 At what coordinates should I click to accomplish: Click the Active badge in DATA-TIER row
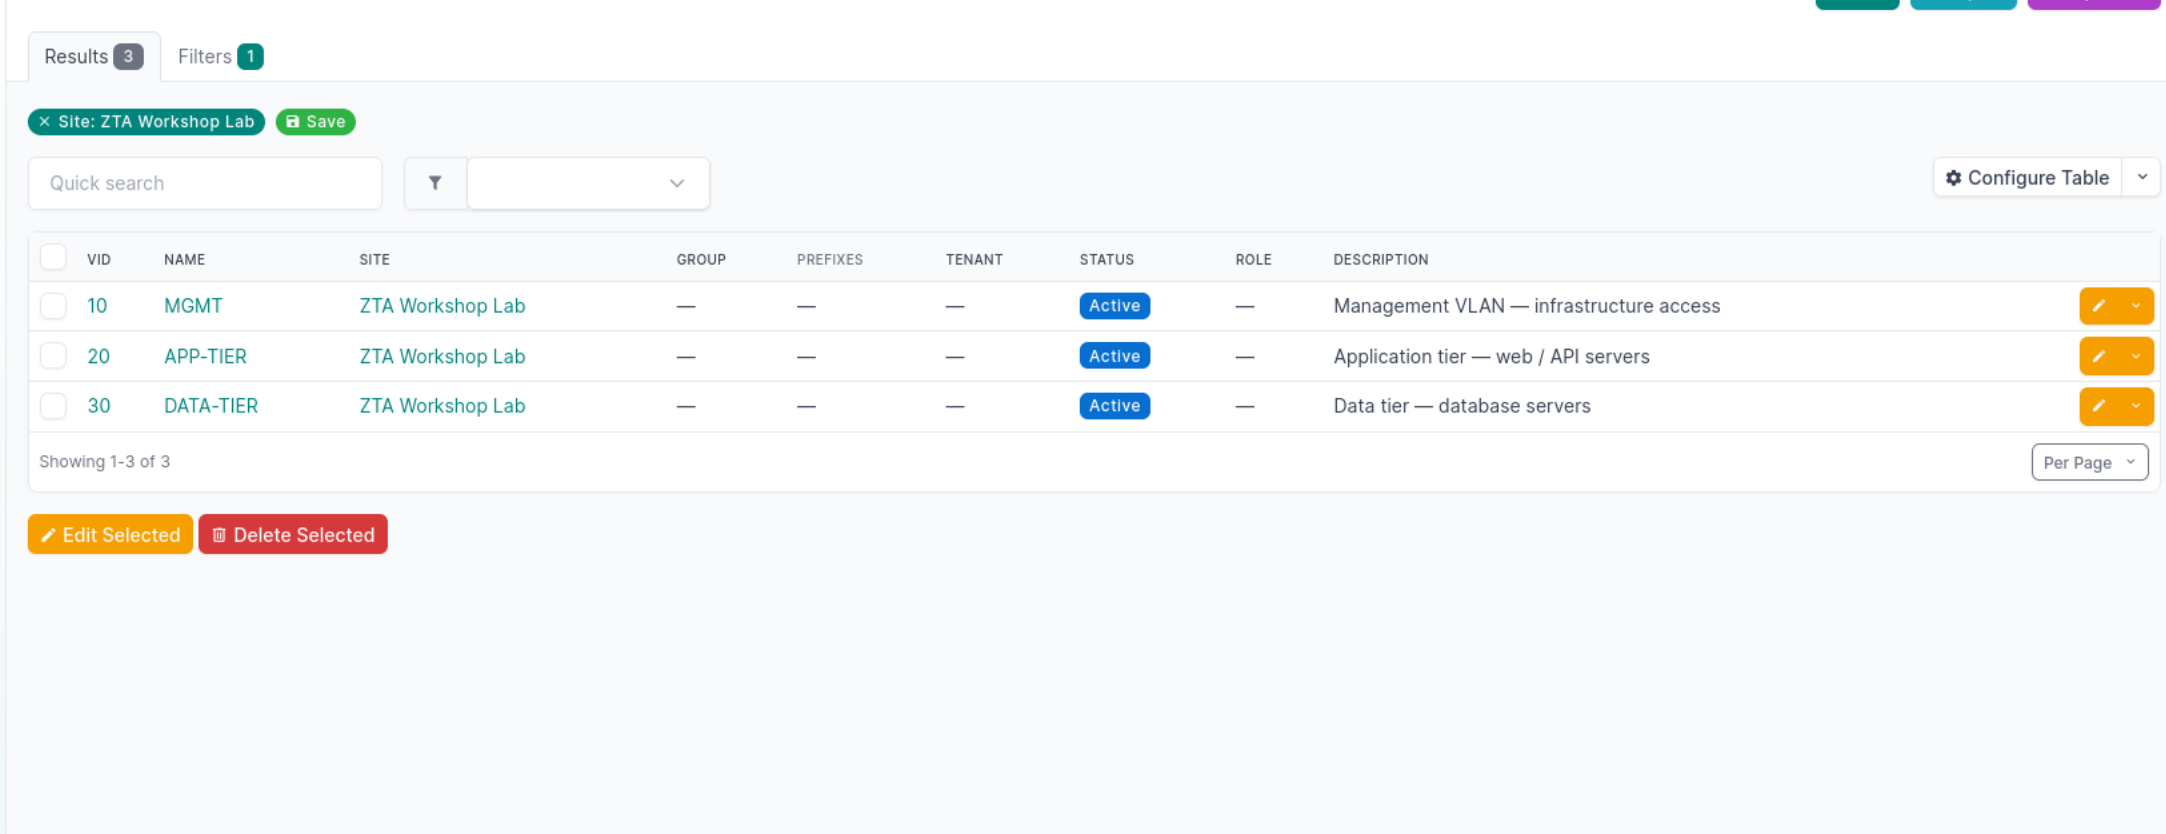pos(1114,406)
